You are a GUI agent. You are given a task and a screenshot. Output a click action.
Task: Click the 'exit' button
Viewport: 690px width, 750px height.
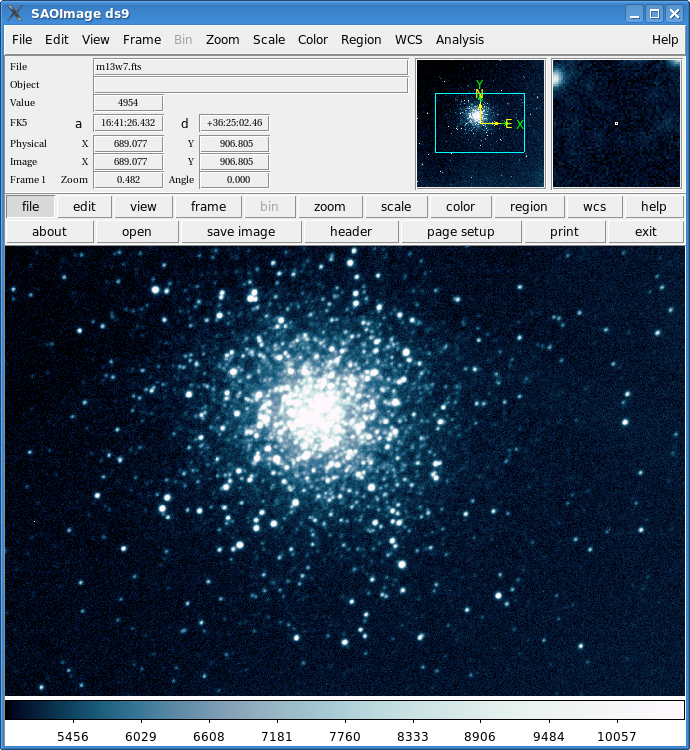[x=646, y=232]
